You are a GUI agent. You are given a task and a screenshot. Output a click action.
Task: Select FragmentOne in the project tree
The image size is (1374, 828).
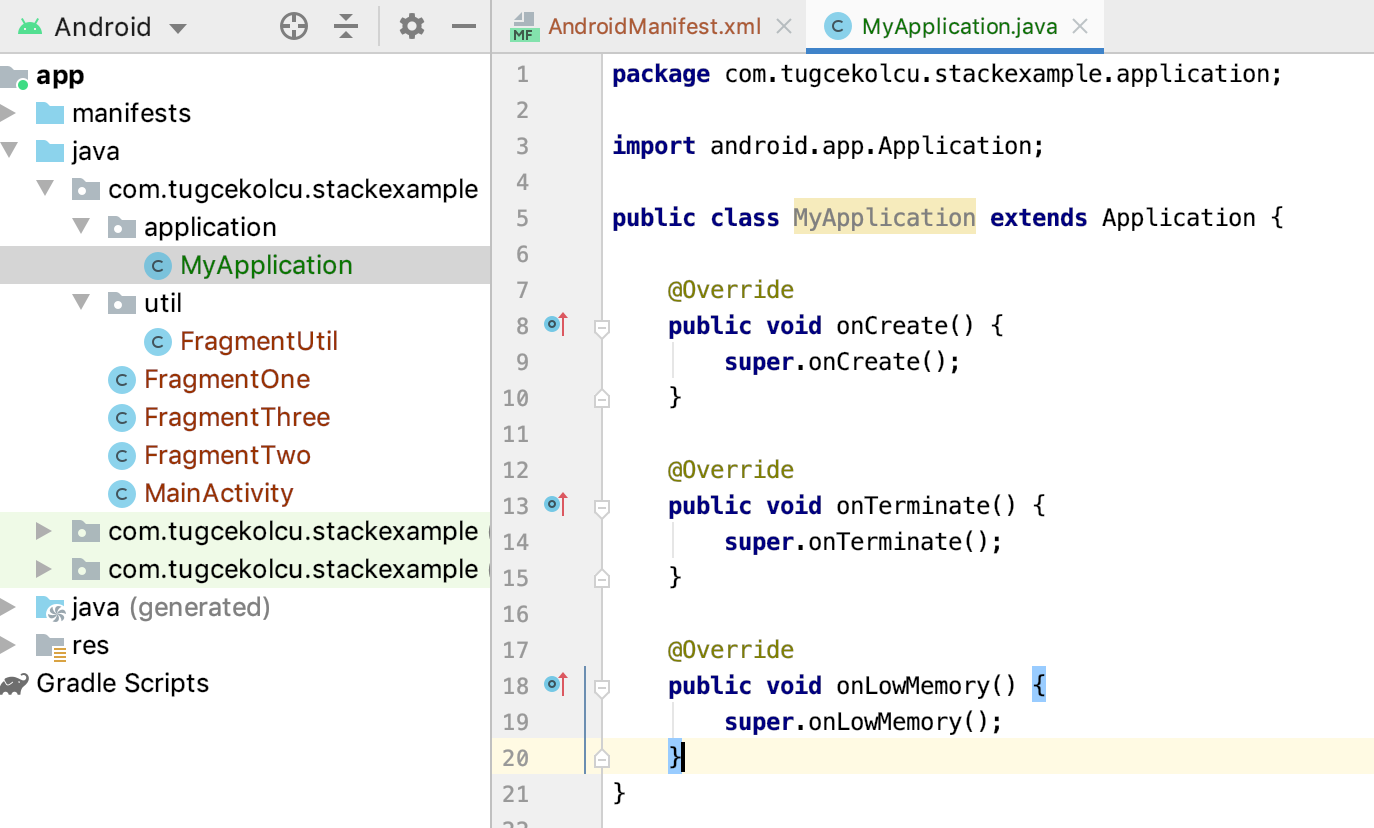[x=227, y=379]
